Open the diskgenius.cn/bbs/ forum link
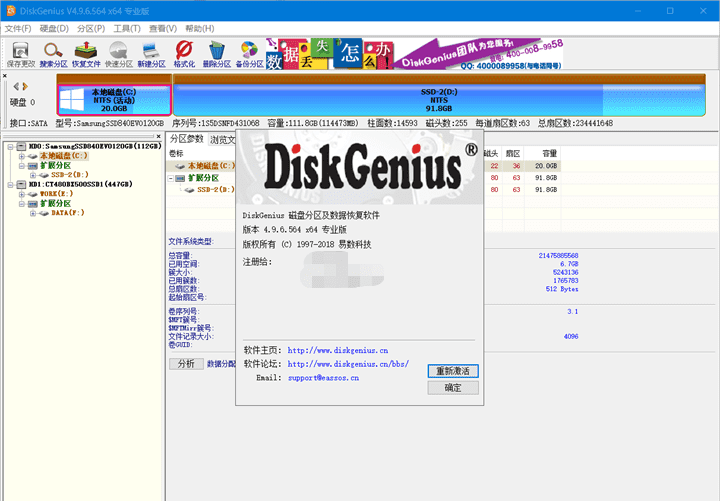This screenshot has height=501, width=720. pyautogui.click(x=348, y=364)
